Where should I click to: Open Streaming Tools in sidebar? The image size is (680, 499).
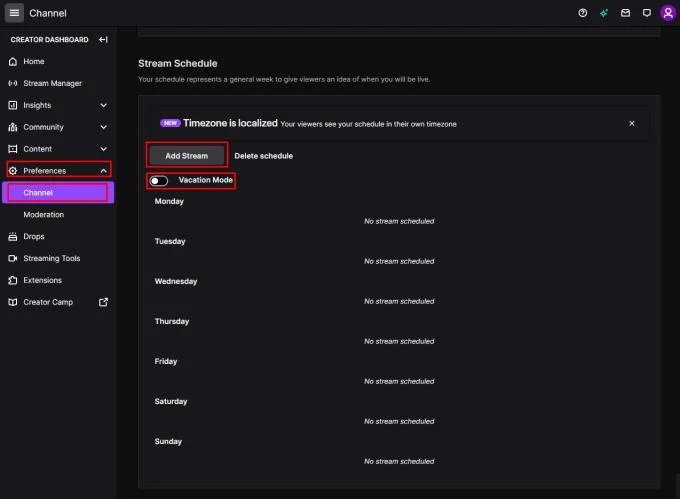52,258
